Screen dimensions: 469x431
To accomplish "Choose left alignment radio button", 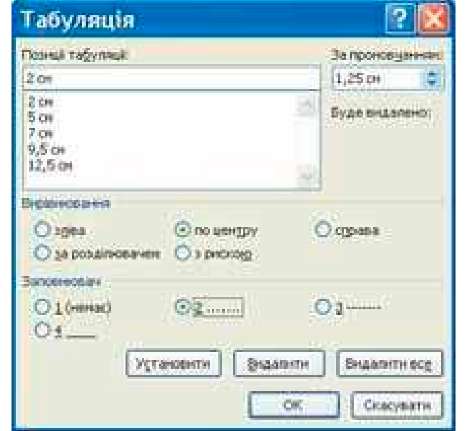I will [42, 230].
